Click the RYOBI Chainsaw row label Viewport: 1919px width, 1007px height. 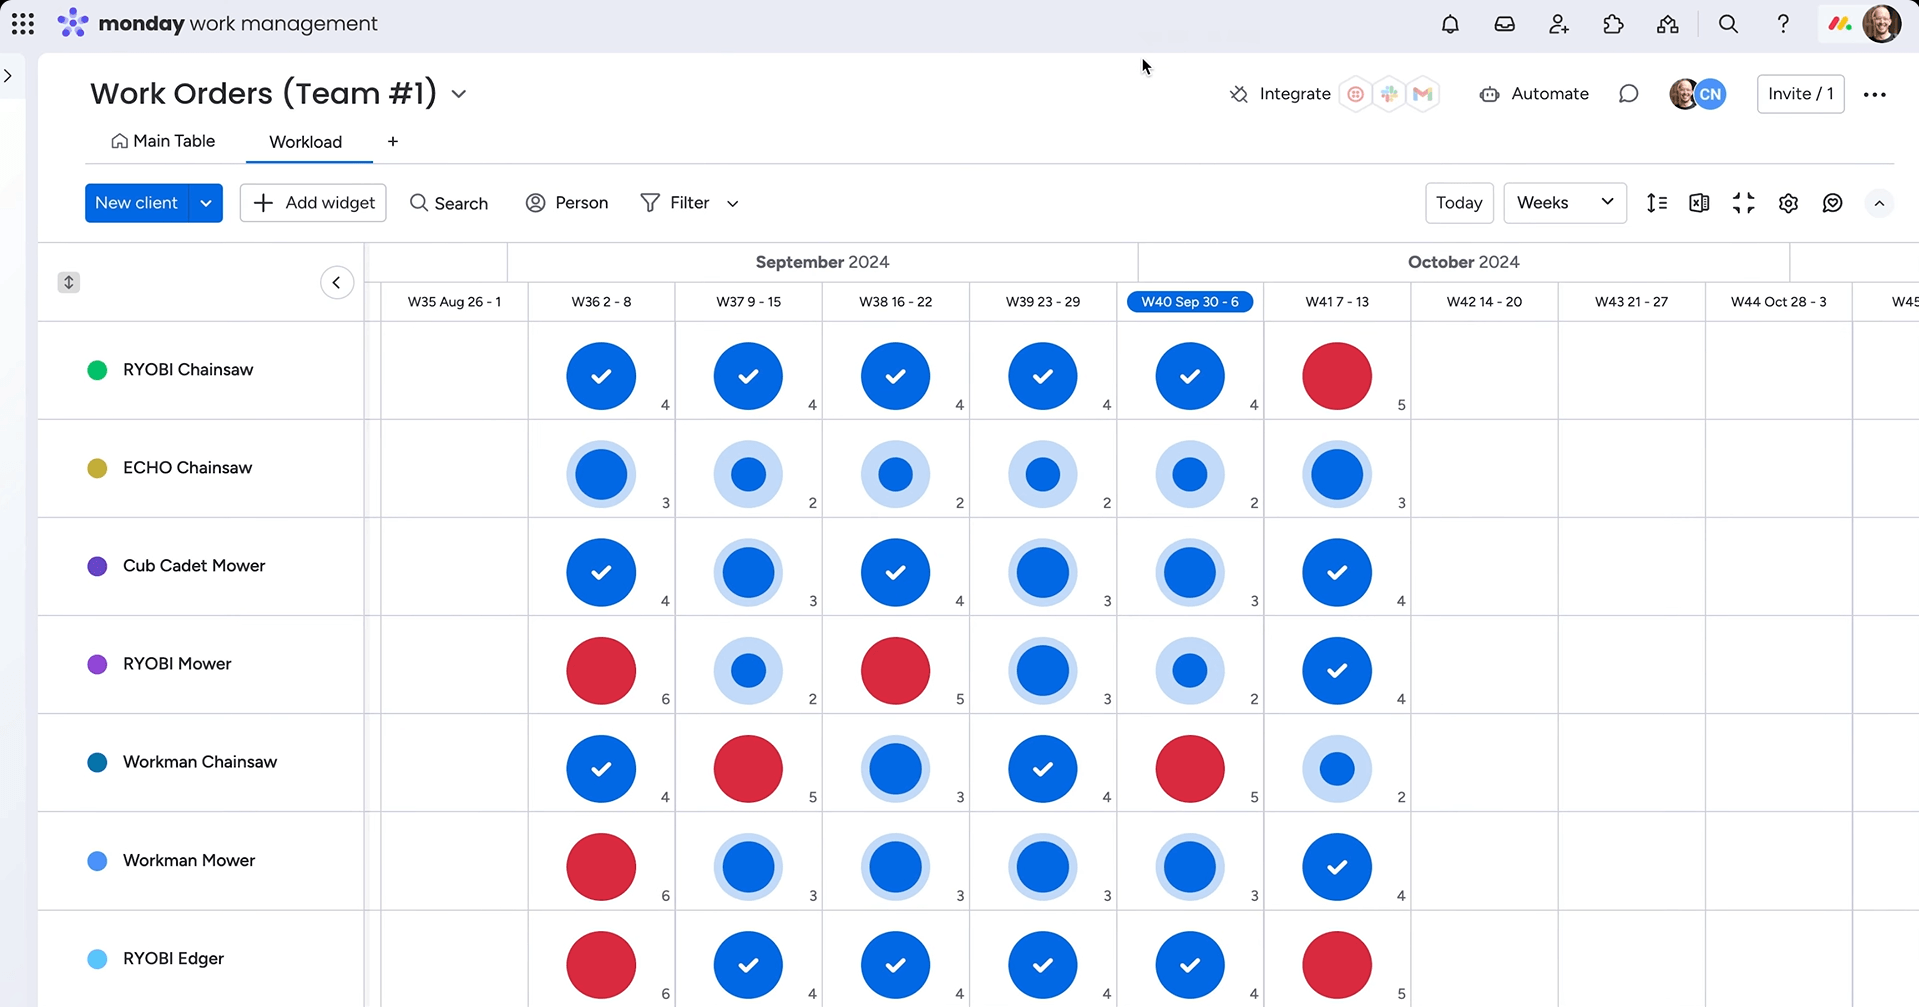click(x=188, y=370)
